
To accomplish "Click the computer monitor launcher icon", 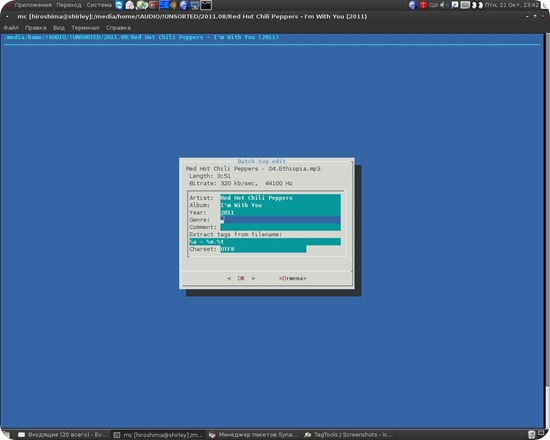I will [x=195, y=5].
